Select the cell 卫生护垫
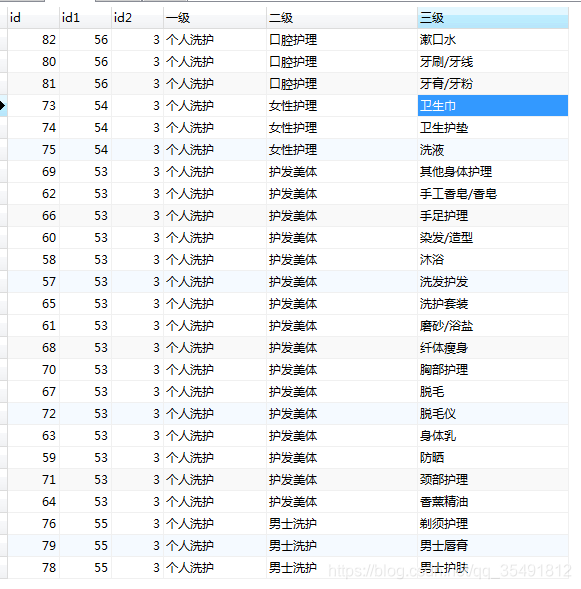This screenshot has height=589, width=581. tap(493, 128)
